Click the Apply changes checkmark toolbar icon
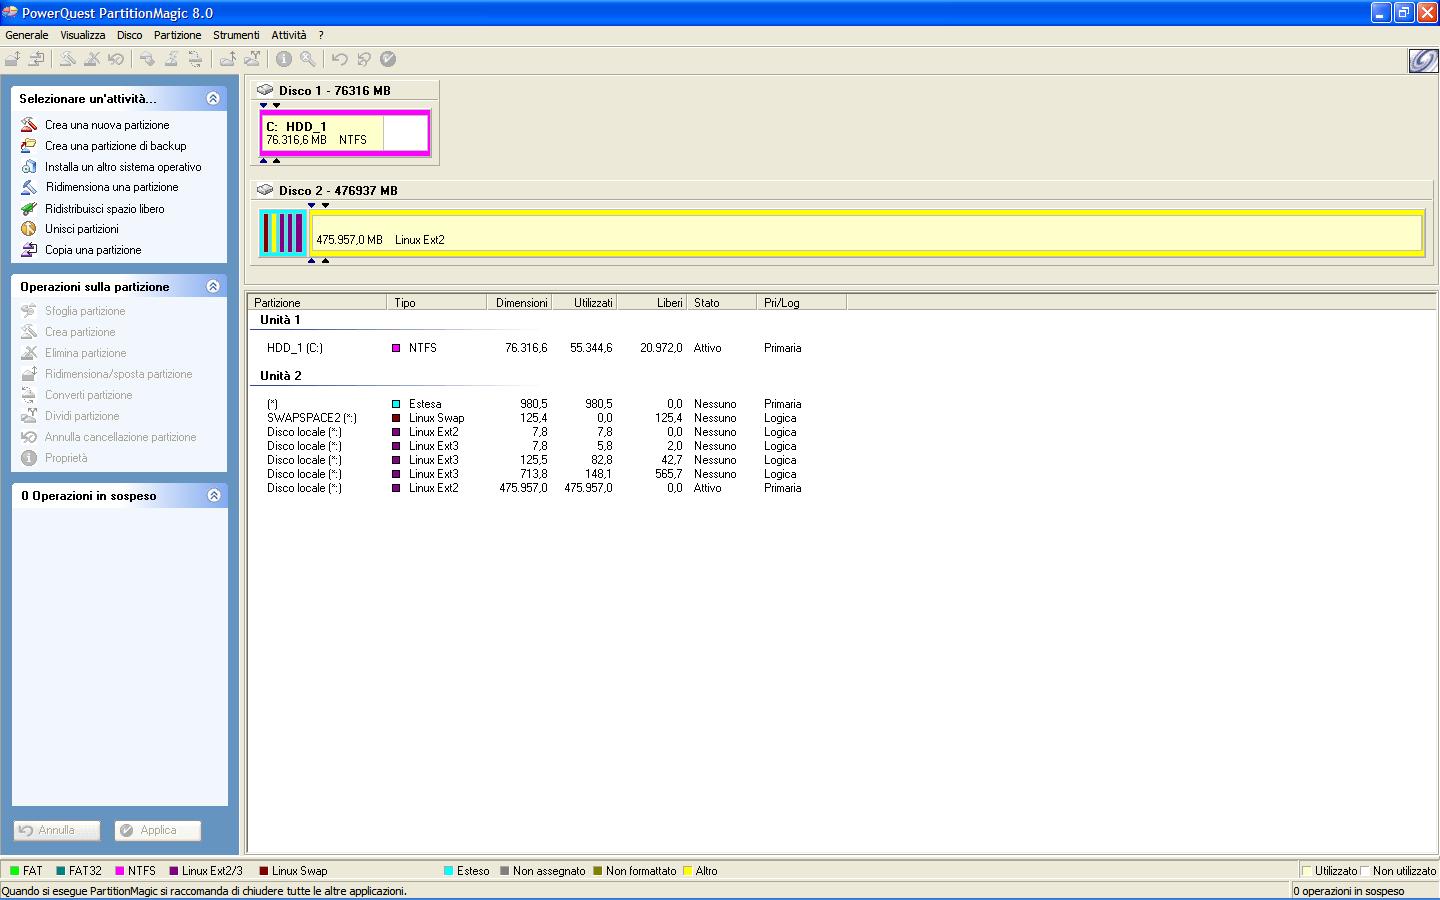Viewport: 1440px width, 900px height. coord(388,59)
